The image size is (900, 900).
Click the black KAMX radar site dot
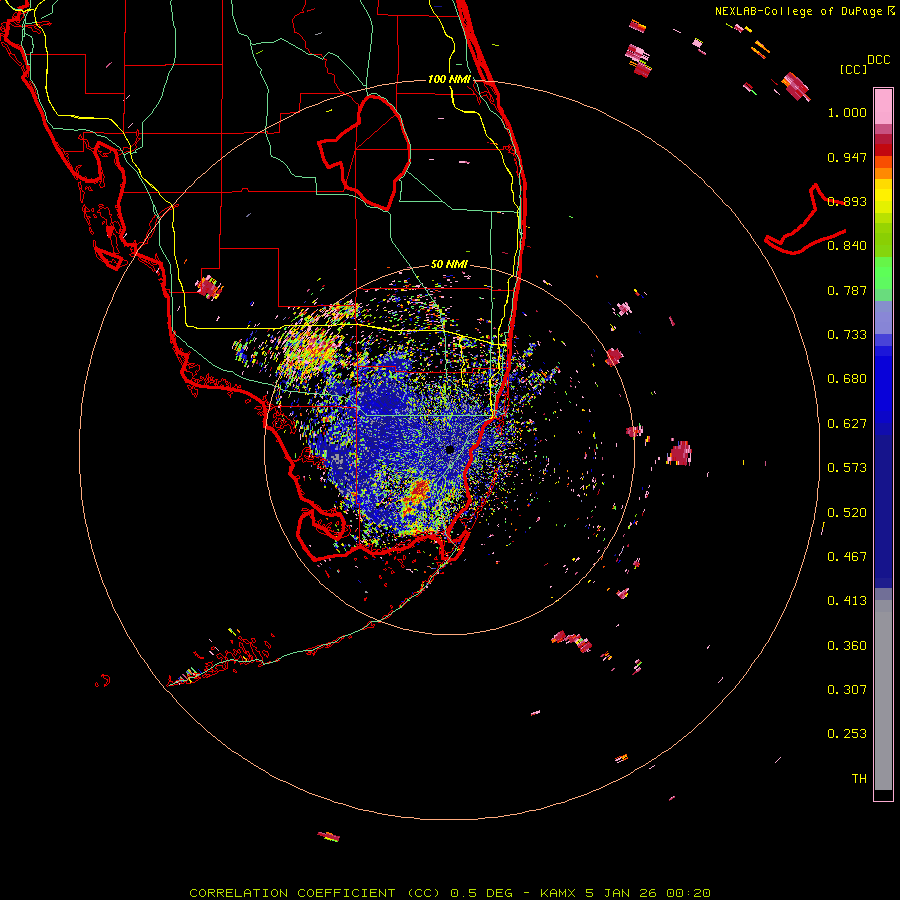point(450,449)
